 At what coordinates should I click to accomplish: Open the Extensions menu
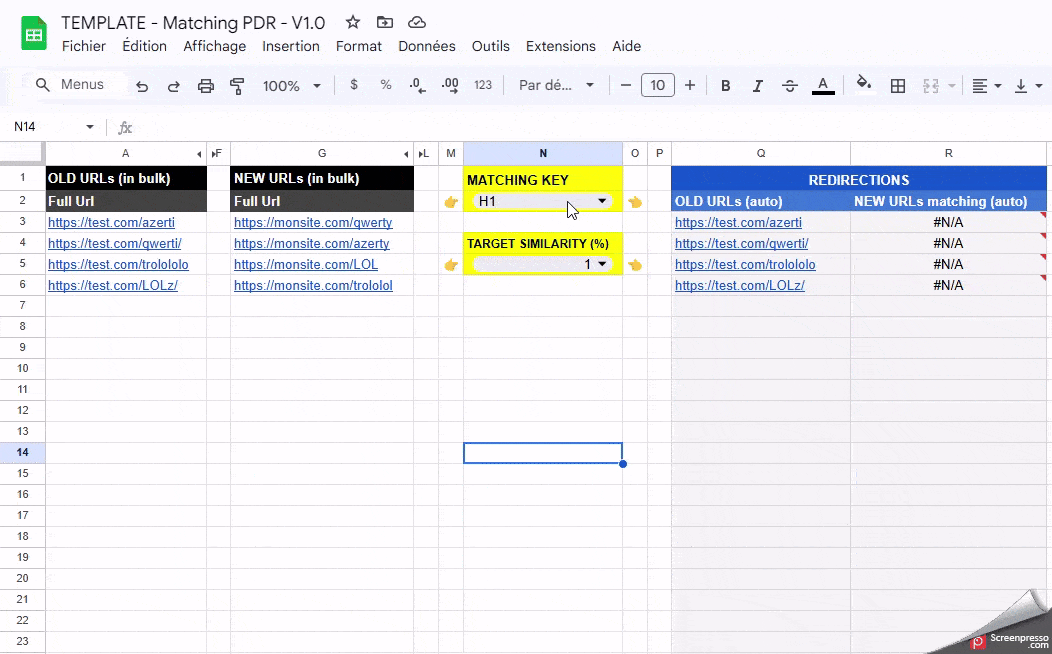pos(560,46)
